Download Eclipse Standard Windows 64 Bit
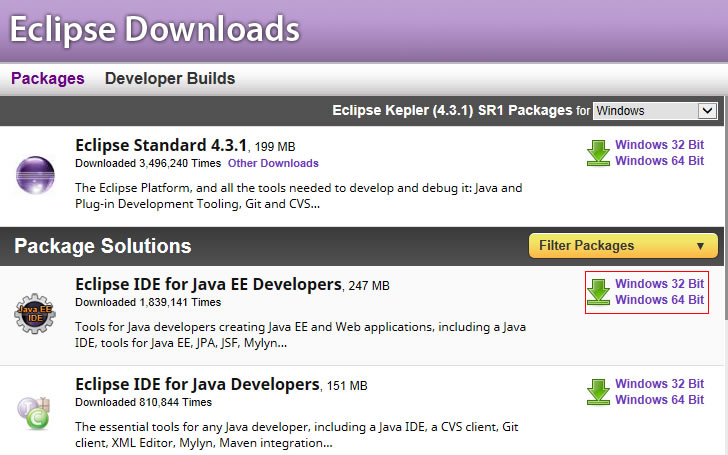728x455 pixels. click(659, 161)
